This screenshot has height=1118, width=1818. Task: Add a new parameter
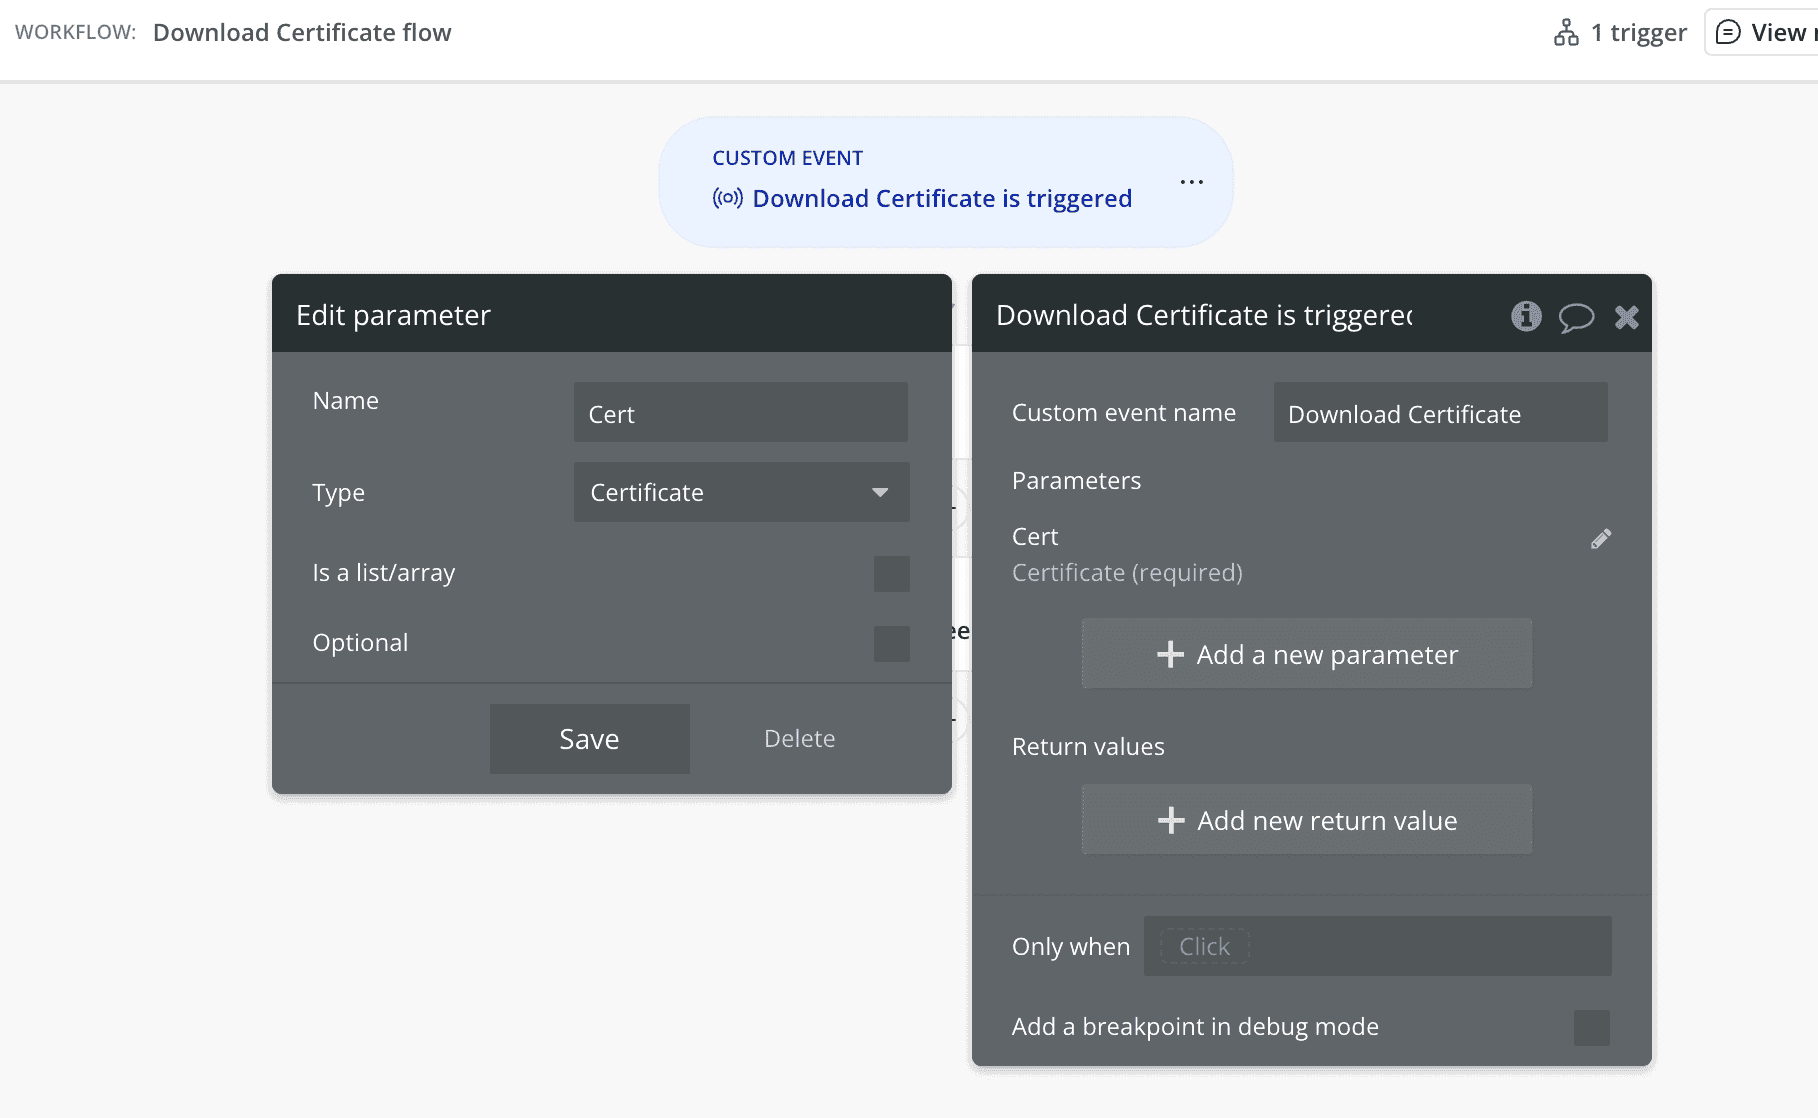click(x=1306, y=654)
